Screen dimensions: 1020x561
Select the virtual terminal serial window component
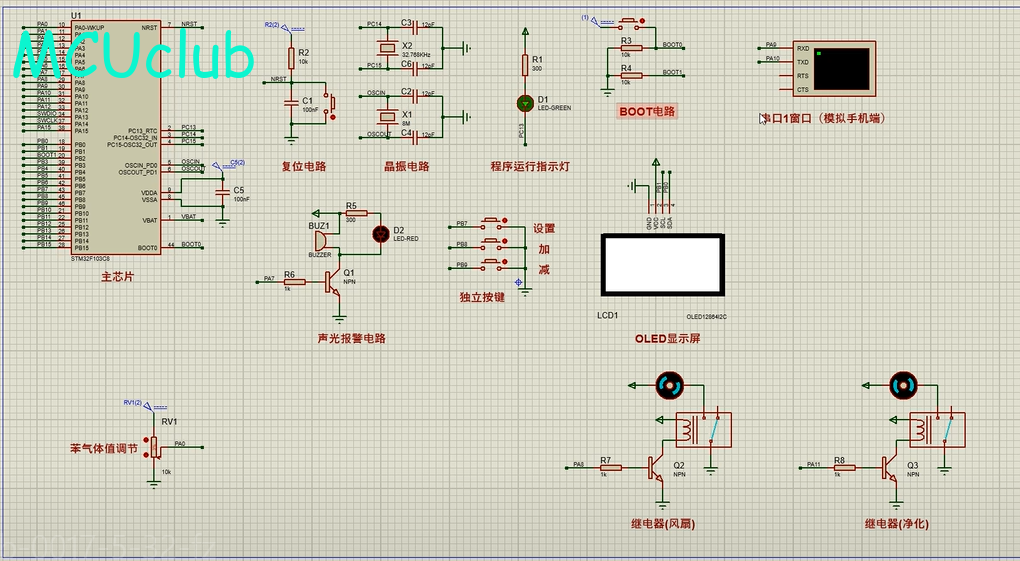[x=834, y=68]
